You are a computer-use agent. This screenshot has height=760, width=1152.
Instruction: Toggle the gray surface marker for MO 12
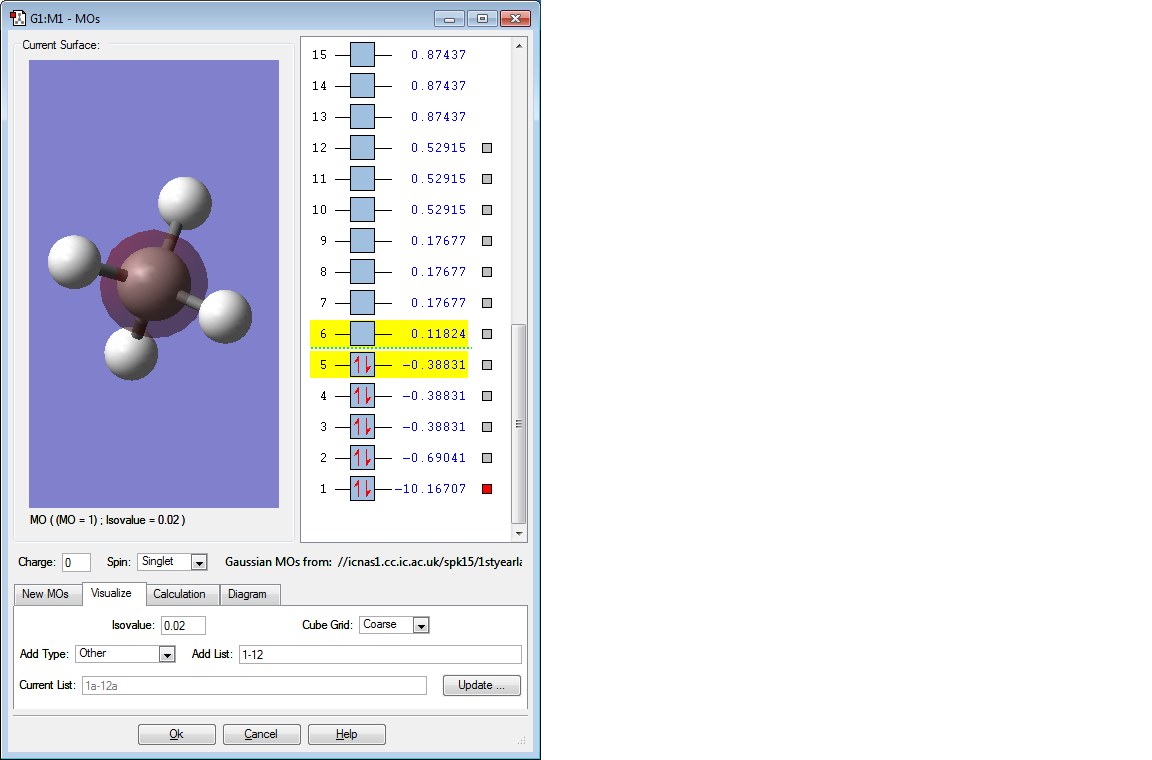point(487,148)
